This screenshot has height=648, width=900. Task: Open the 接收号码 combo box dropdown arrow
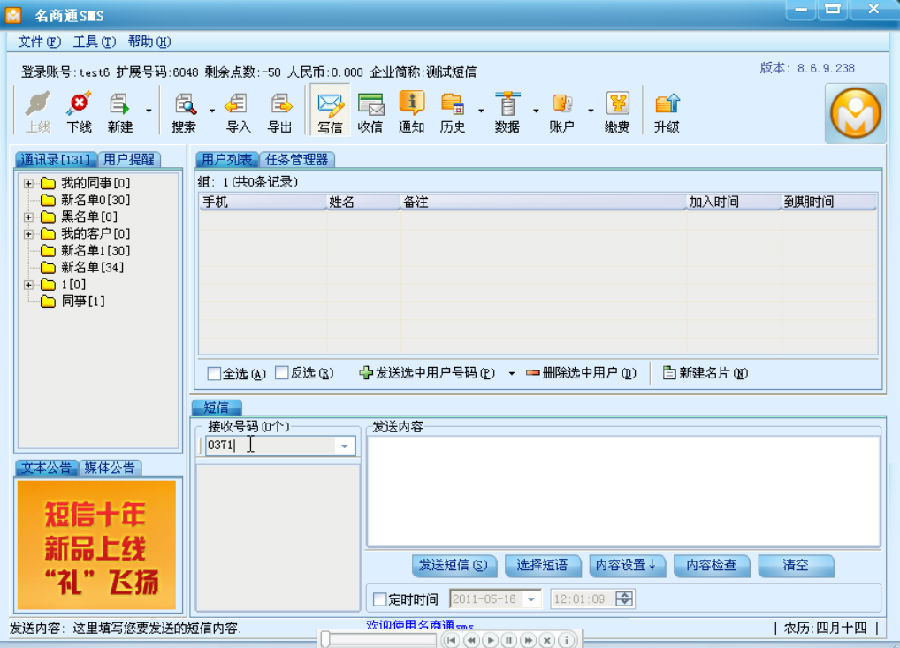point(344,446)
